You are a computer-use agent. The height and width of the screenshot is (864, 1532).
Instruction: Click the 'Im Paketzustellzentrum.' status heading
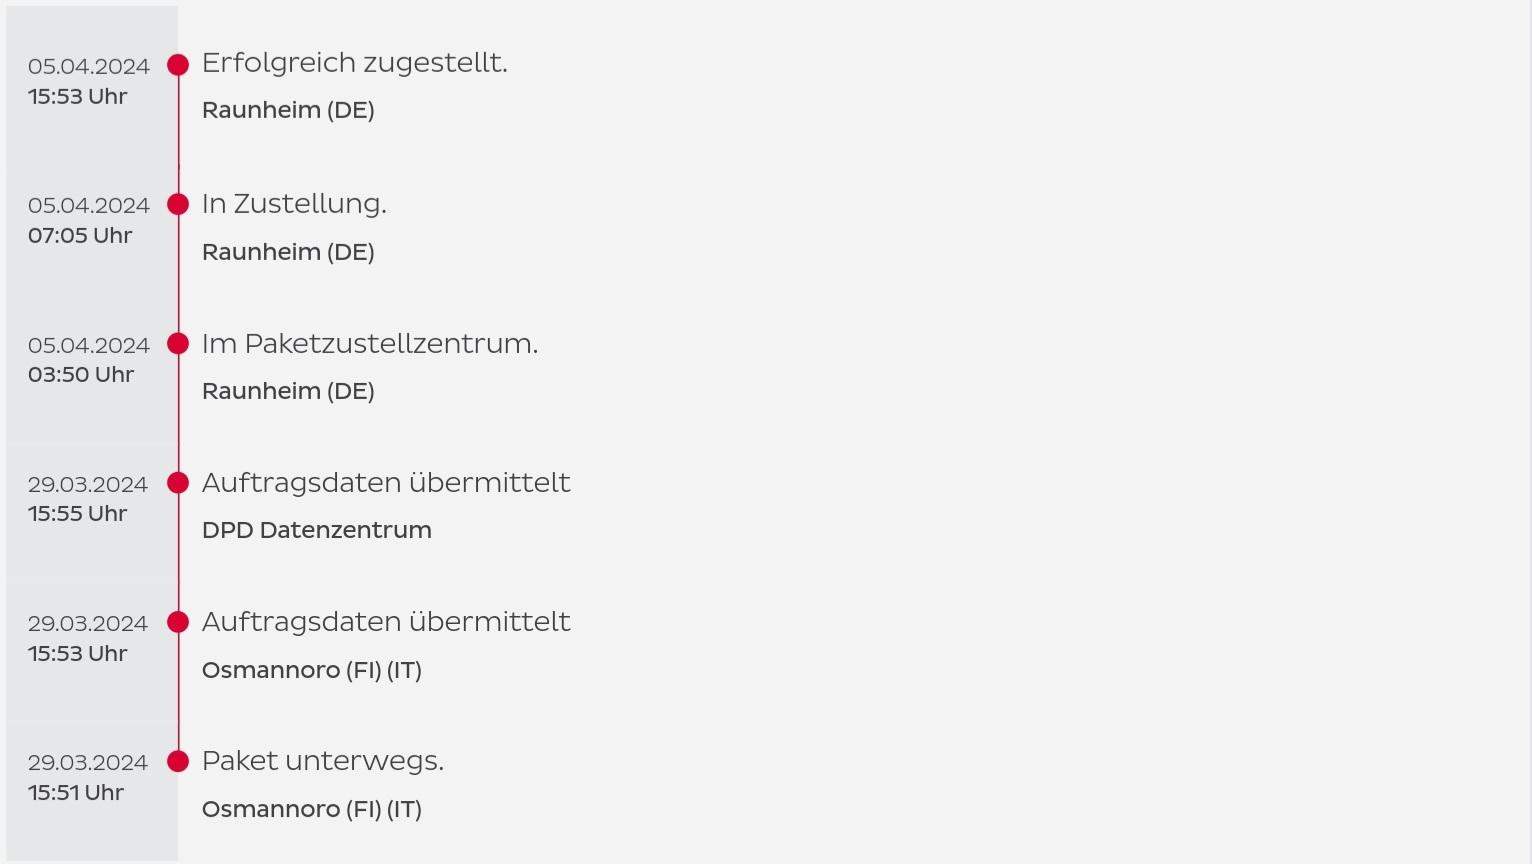[x=370, y=343]
